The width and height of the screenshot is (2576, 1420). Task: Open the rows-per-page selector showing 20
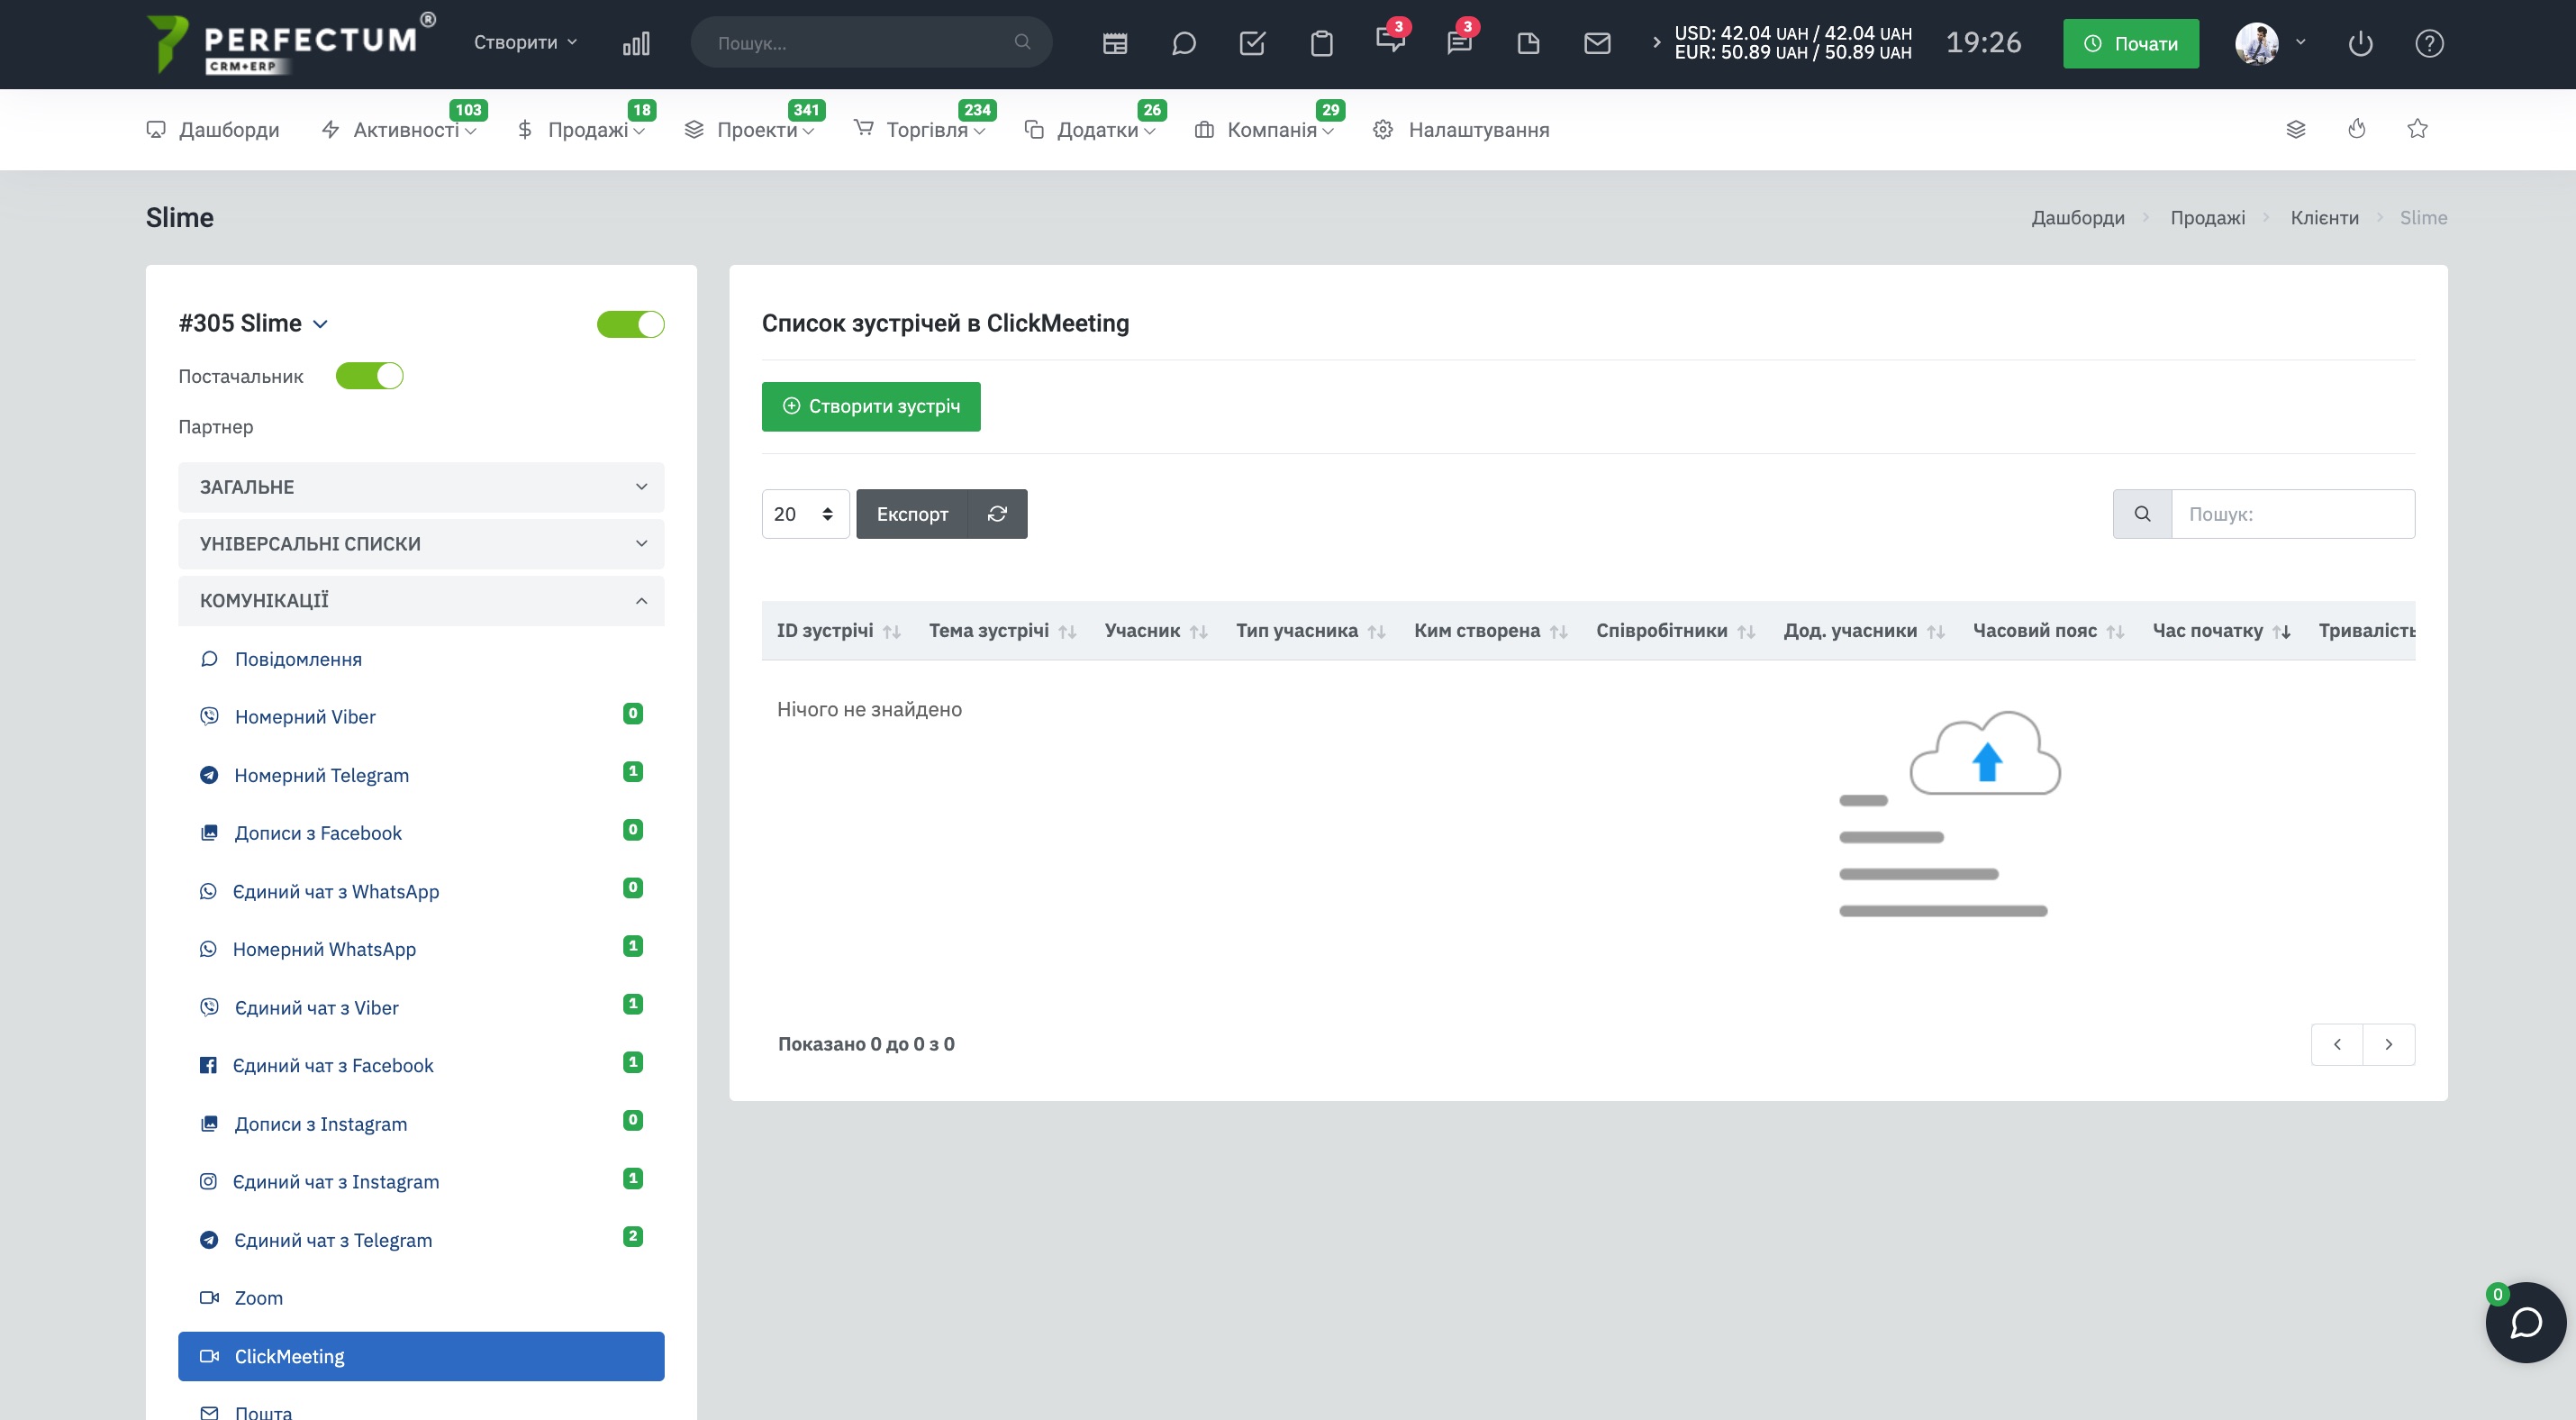click(x=805, y=514)
